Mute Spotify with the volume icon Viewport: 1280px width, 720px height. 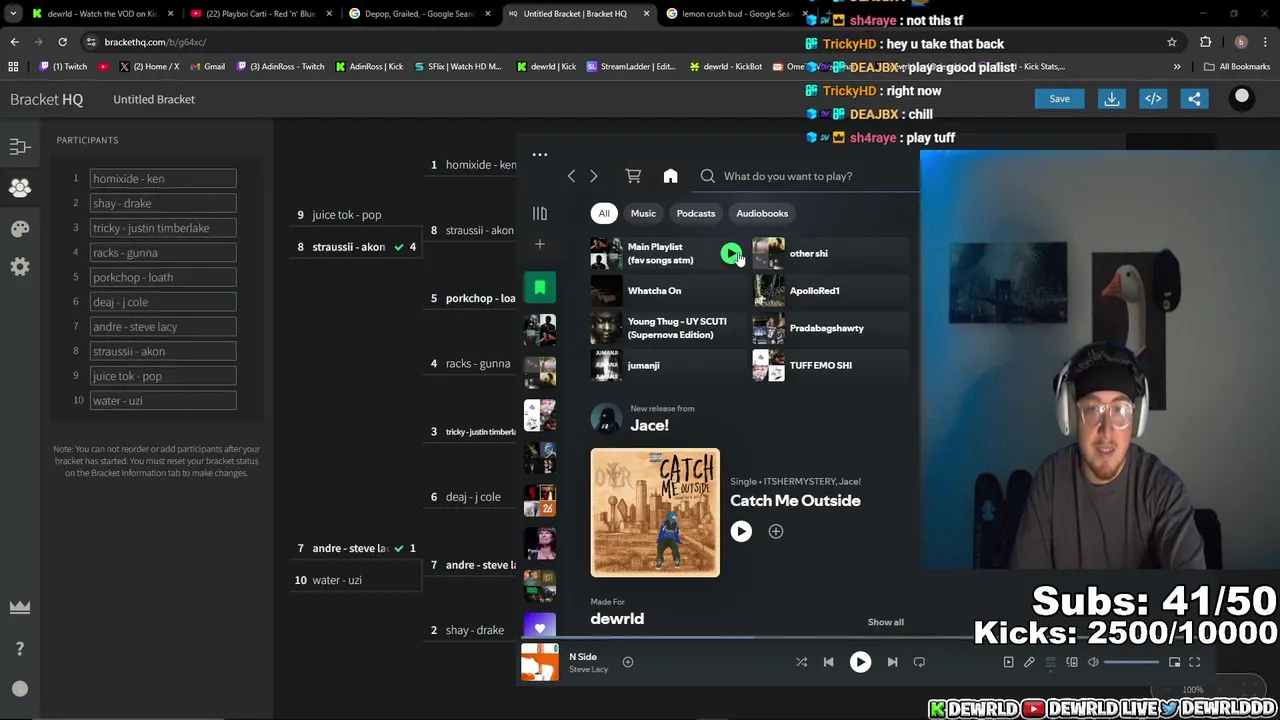tap(1093, 662)
